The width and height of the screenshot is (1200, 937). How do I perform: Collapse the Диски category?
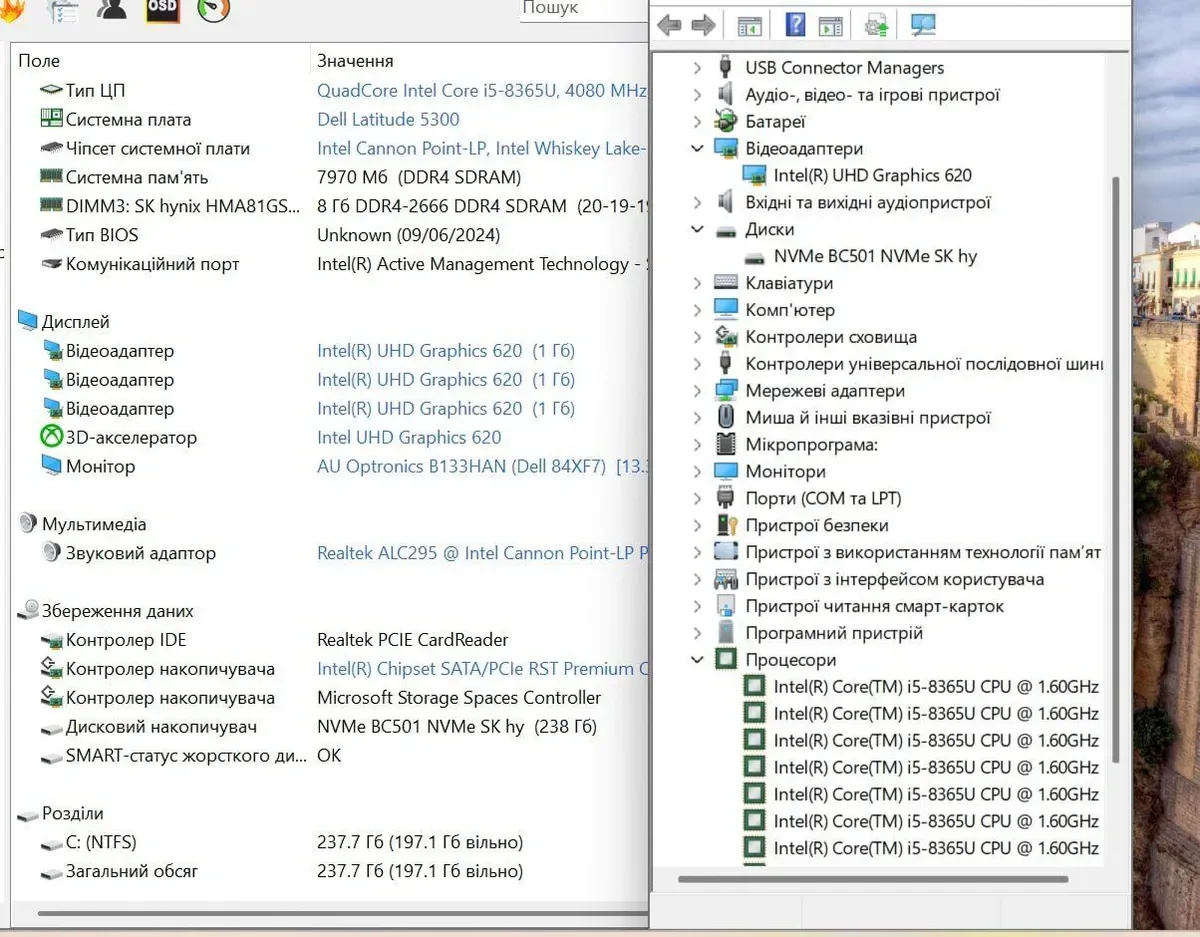(697, 229)
